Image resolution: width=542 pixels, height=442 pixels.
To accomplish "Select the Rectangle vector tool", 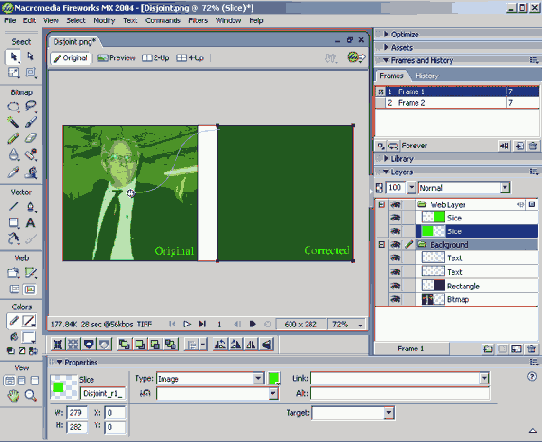I will (x=13, y=223).
